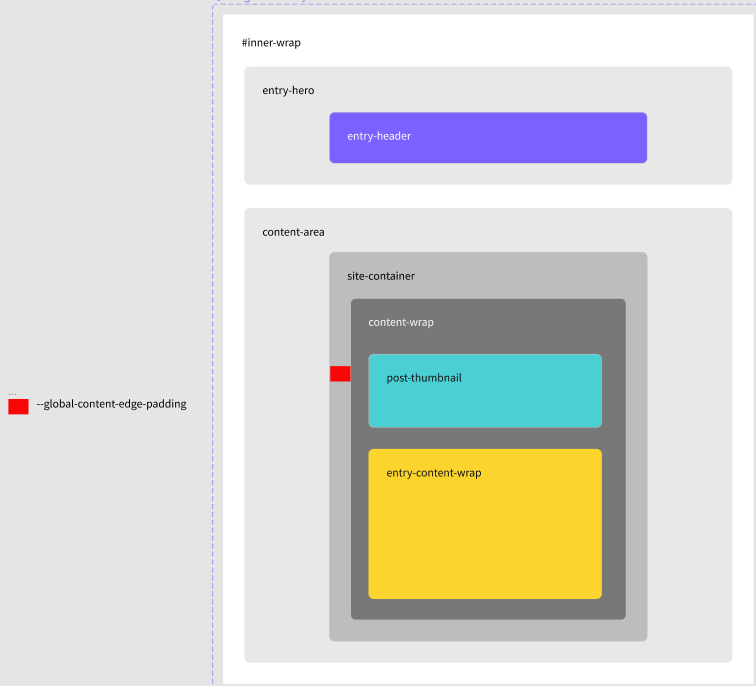The height and width of the screenshot is (686, 756).
Task: Click the site-container label
Action: pos(381,276)
